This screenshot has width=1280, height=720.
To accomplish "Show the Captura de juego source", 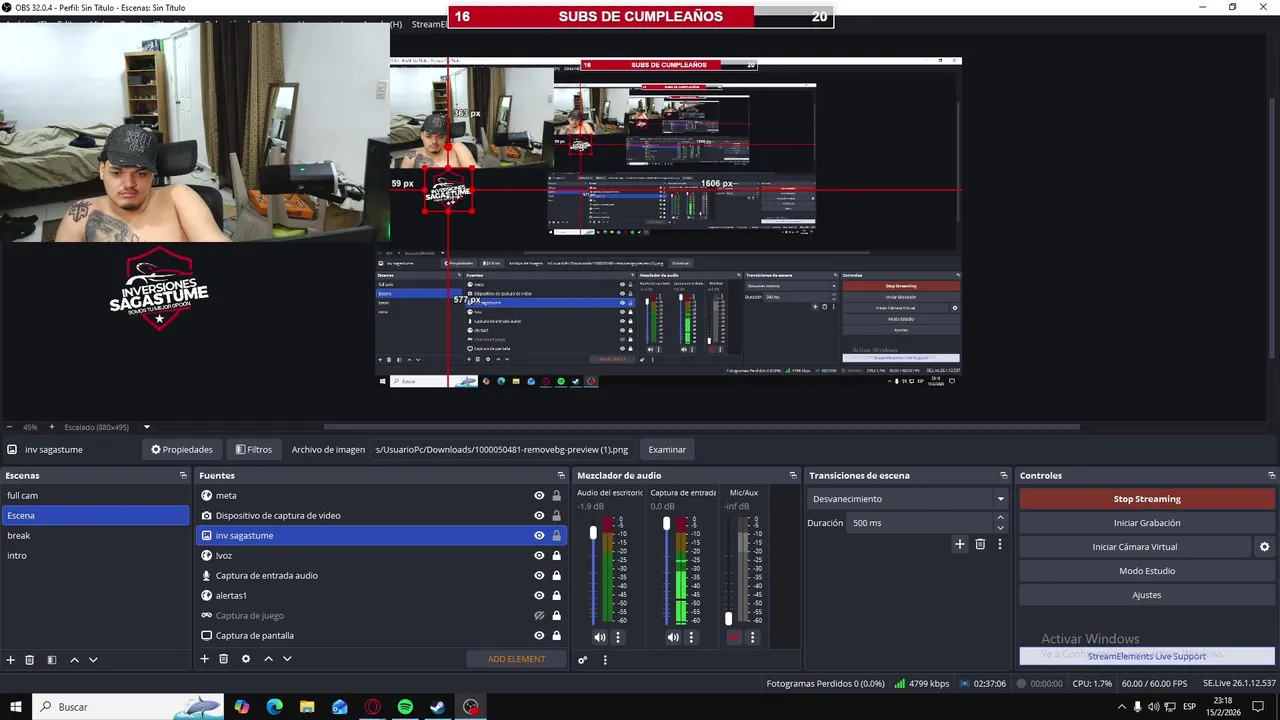I will pos(539,616).
